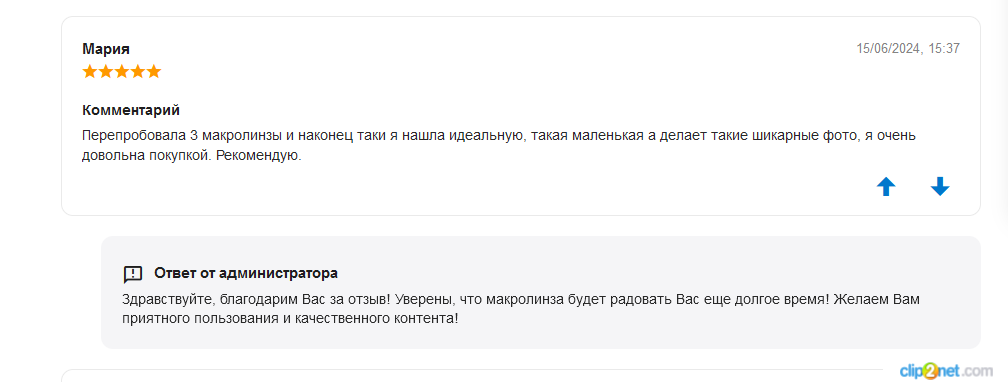The image size is (1008, 382).
Task: Upvote Мария's review with the up arrow
Action: (886, 186)
